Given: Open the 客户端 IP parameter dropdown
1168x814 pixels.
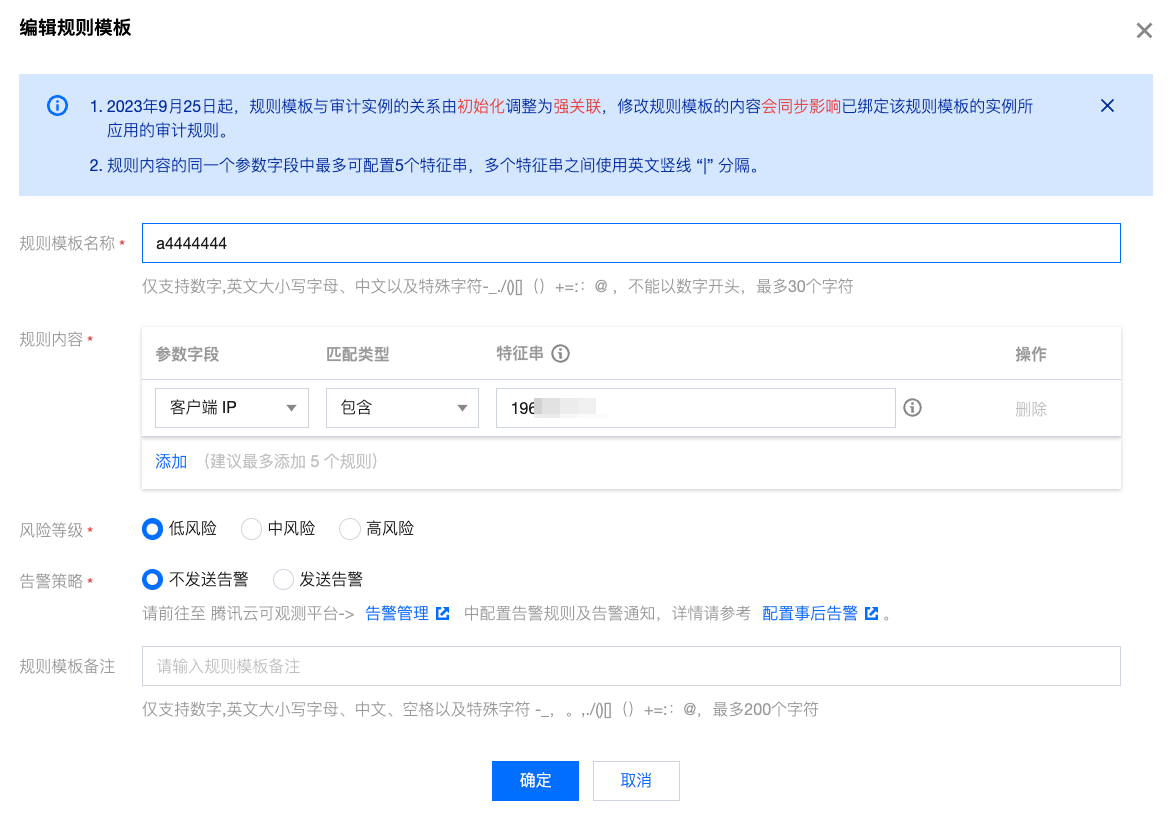Looking at the screenshot, I should tap(232, 407).
